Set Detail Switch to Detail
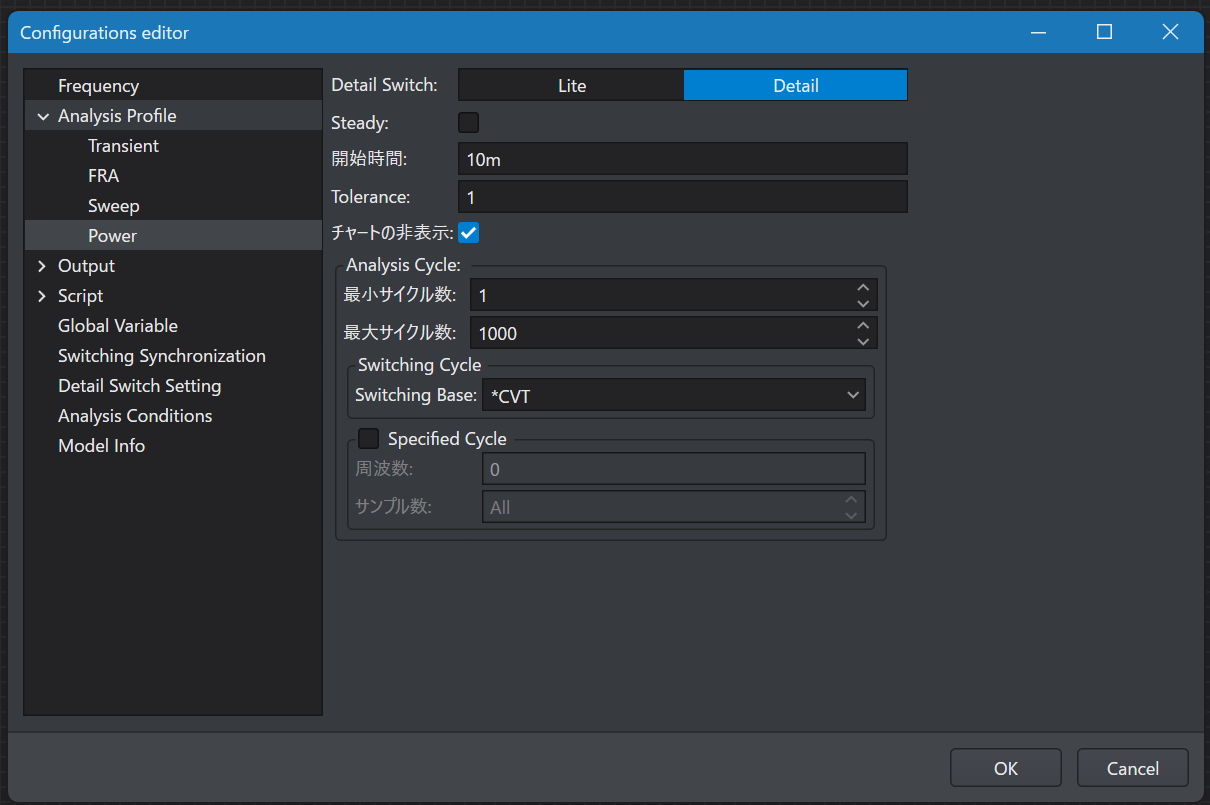The height and width of the screenshot is (805, 1210). click(796, 85)
